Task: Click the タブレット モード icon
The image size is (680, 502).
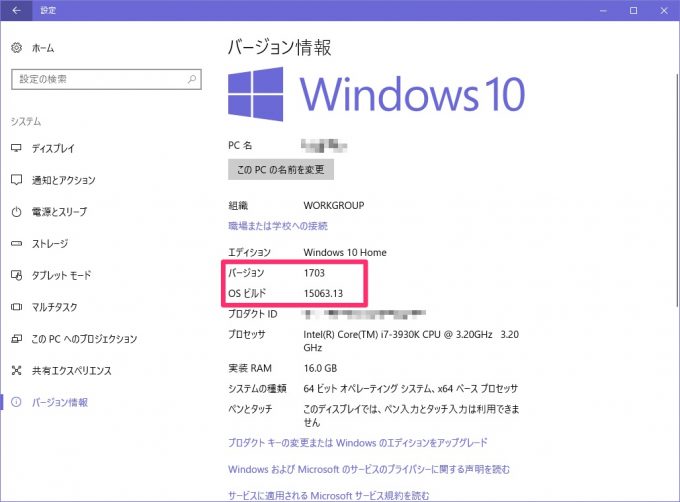Action: pos(16,275)
